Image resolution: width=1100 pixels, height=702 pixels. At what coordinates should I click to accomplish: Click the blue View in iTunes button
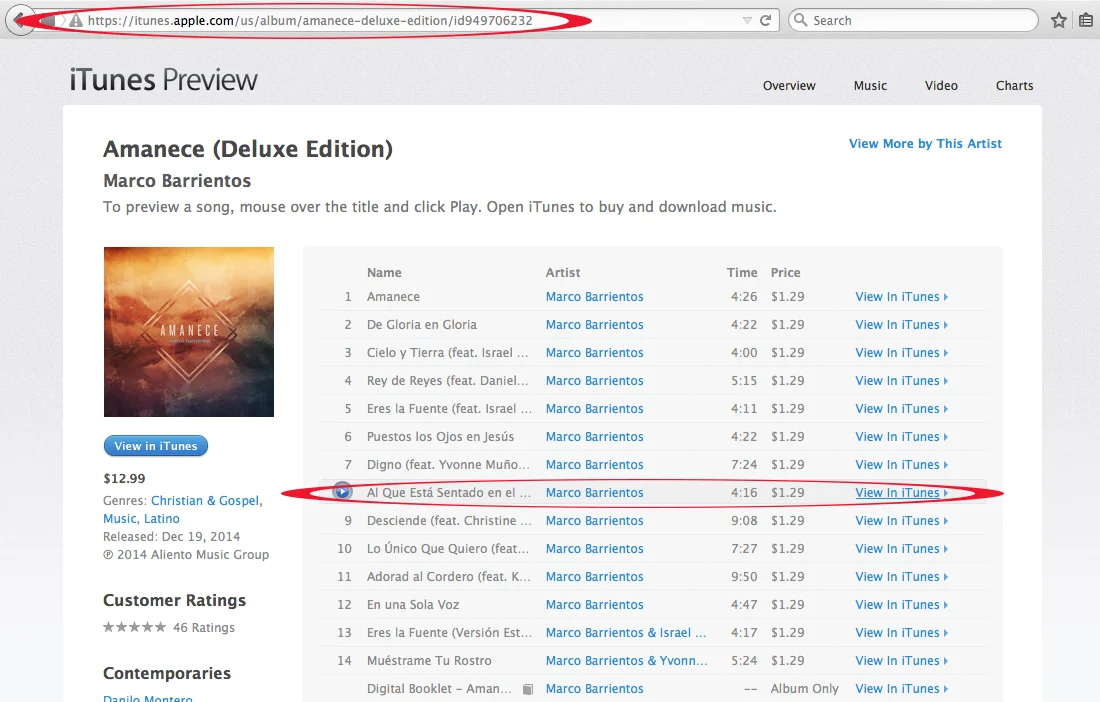tap(156, 446)
